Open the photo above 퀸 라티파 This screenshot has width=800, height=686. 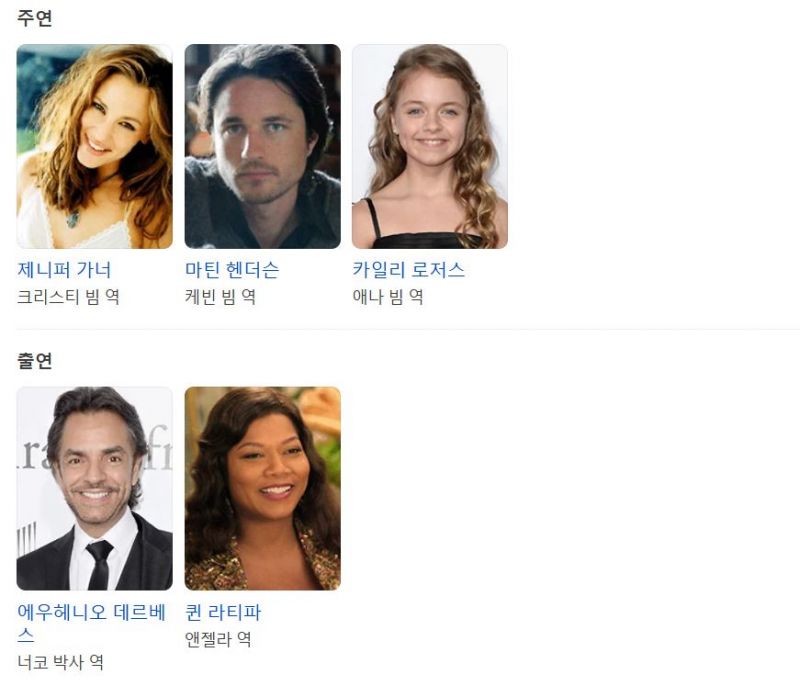pyautogui.click(x=262, y=489)
